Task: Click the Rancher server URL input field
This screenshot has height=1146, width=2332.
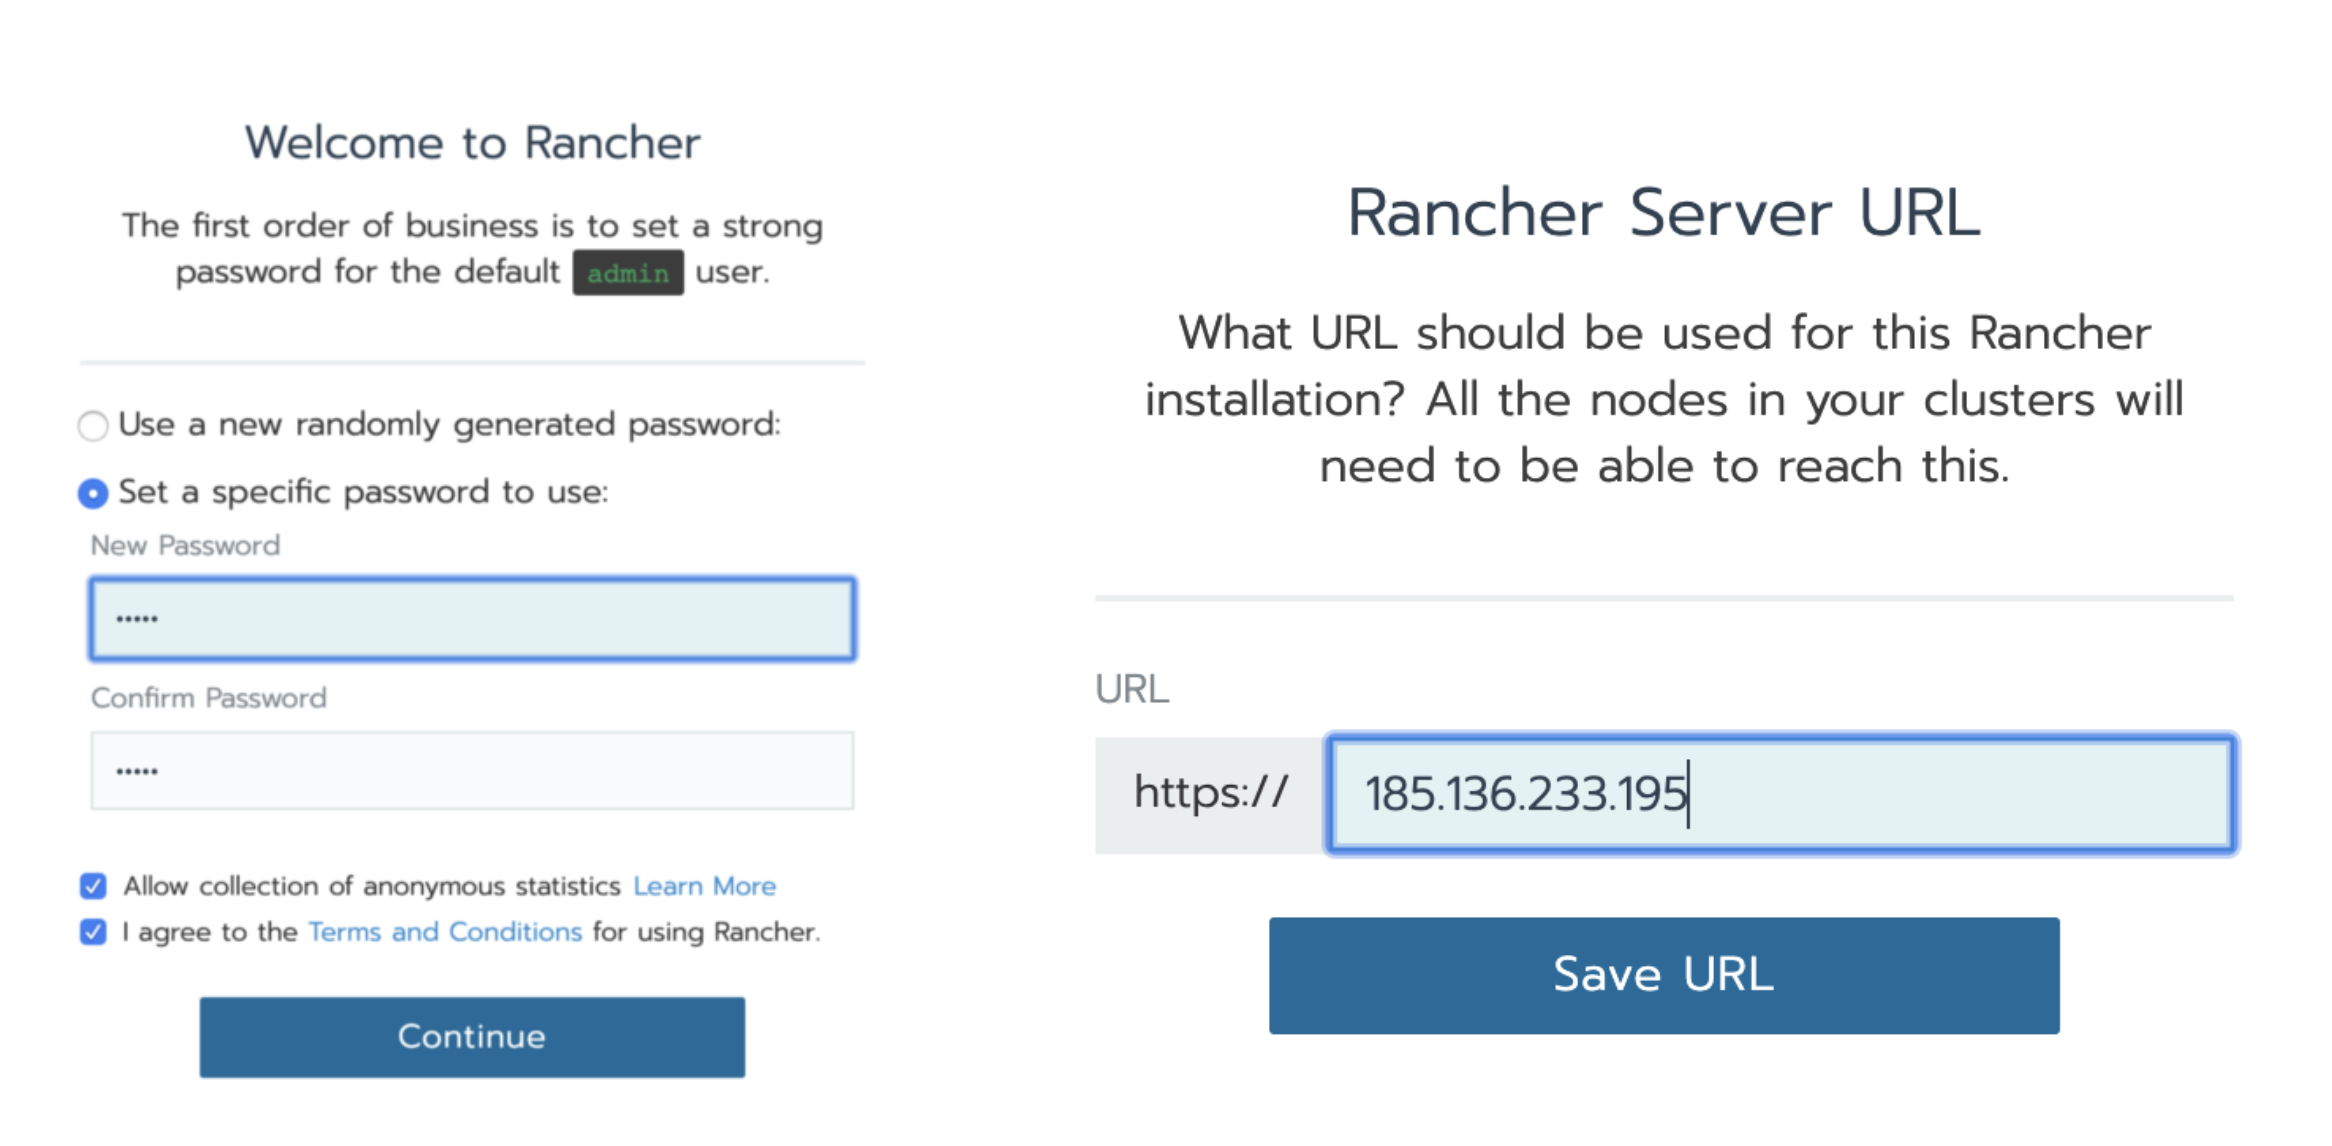Action: coord(1781,794)
